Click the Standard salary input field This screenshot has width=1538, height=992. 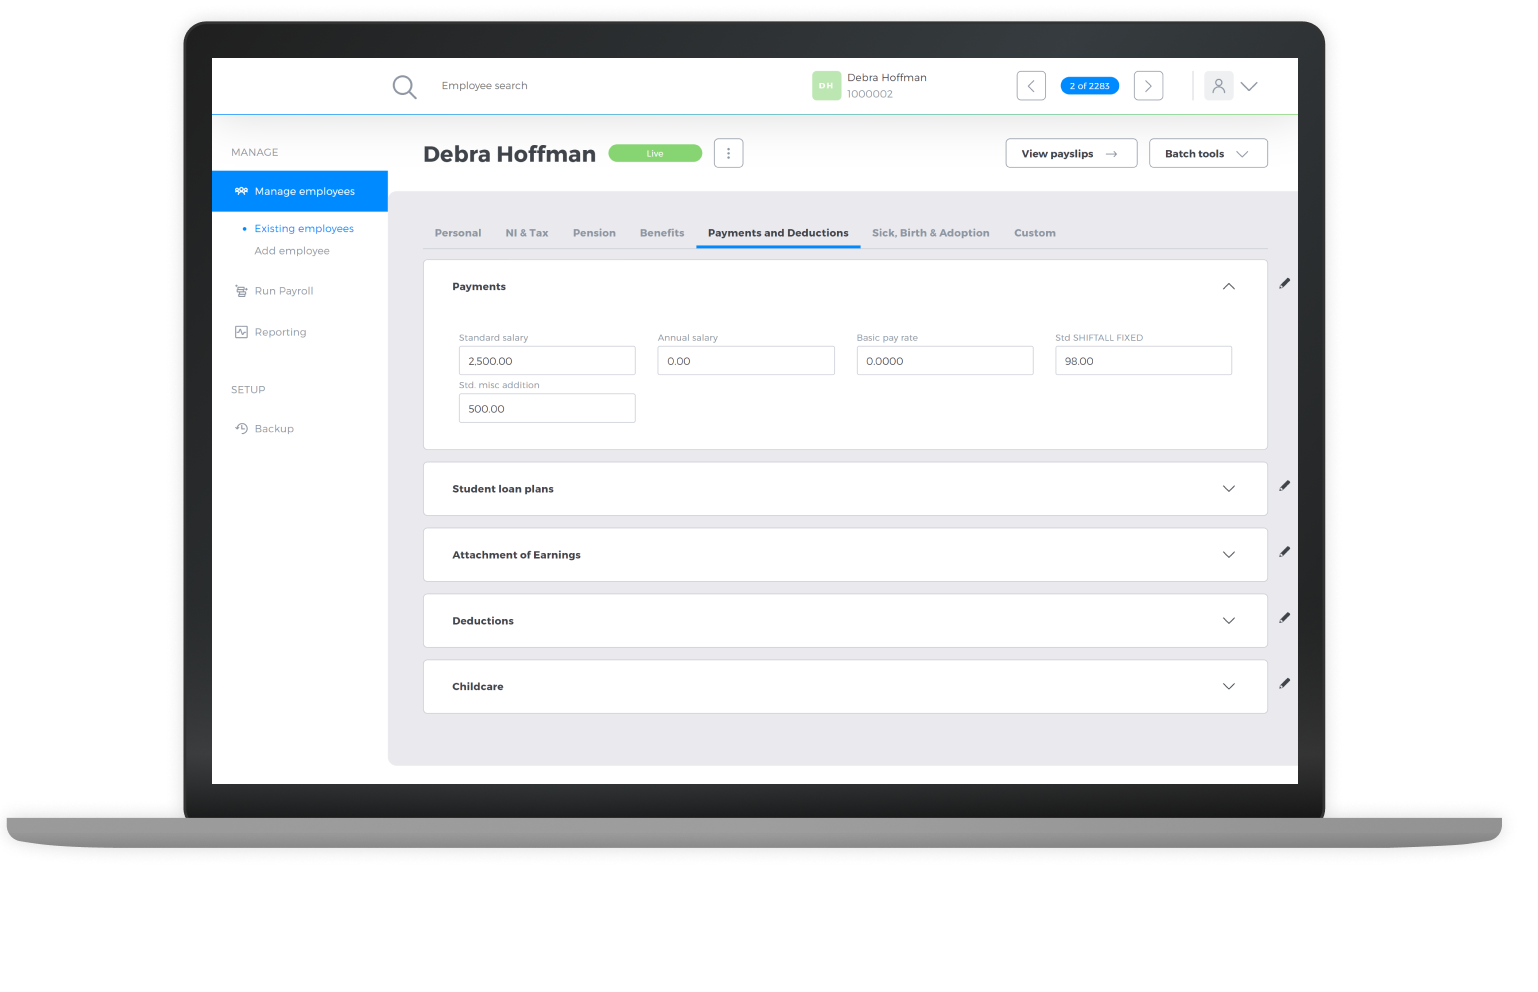click(546, 360)
